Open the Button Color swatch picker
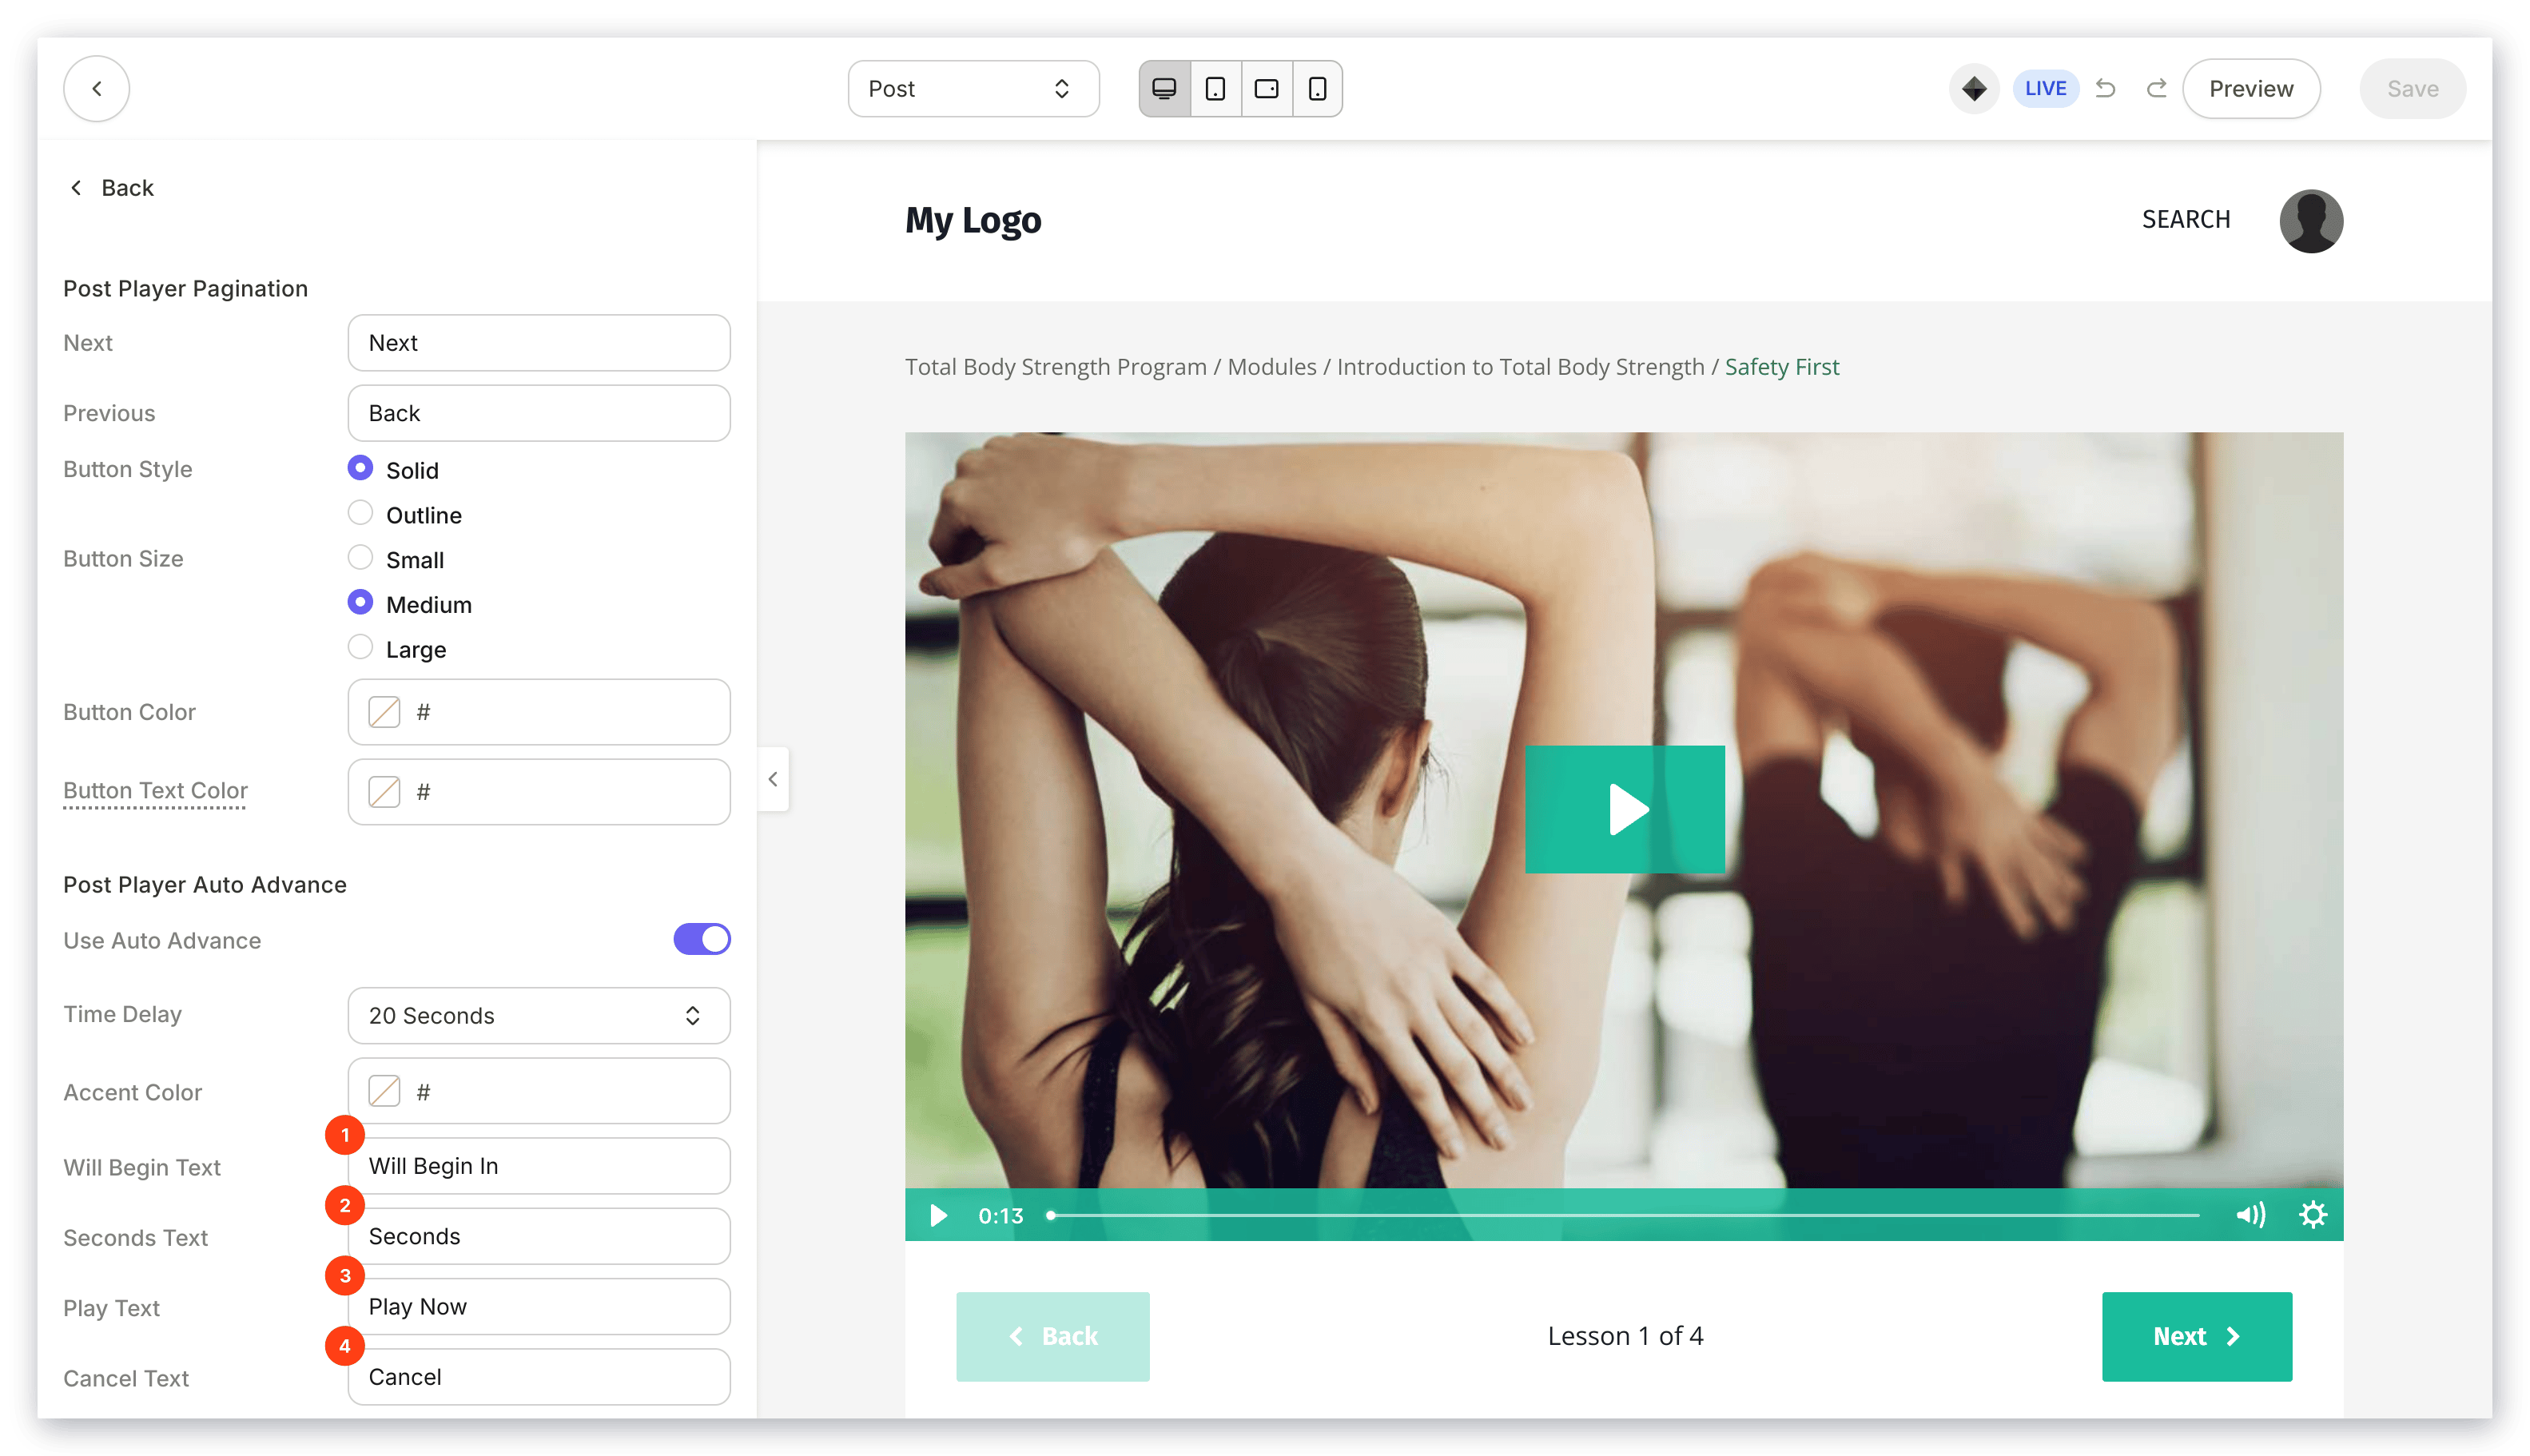This screenshot has width=2530, height=1456. 384,712
